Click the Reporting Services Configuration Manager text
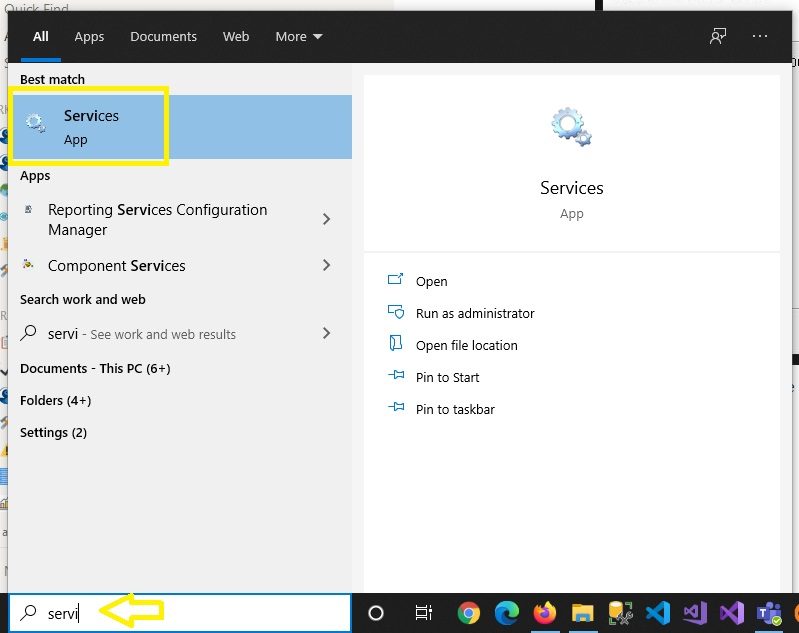Screen dimensions: 799x633 [157, 220]
